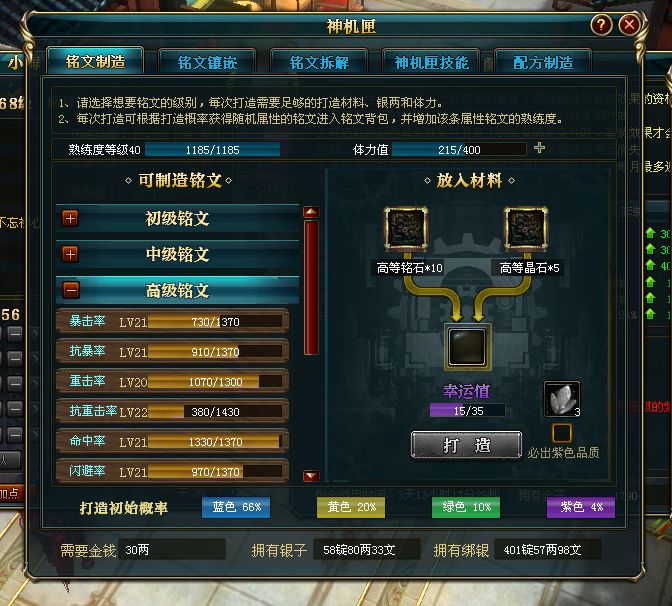
Task: Open the 神机匣技能 tab
Action: pos(431,62)
